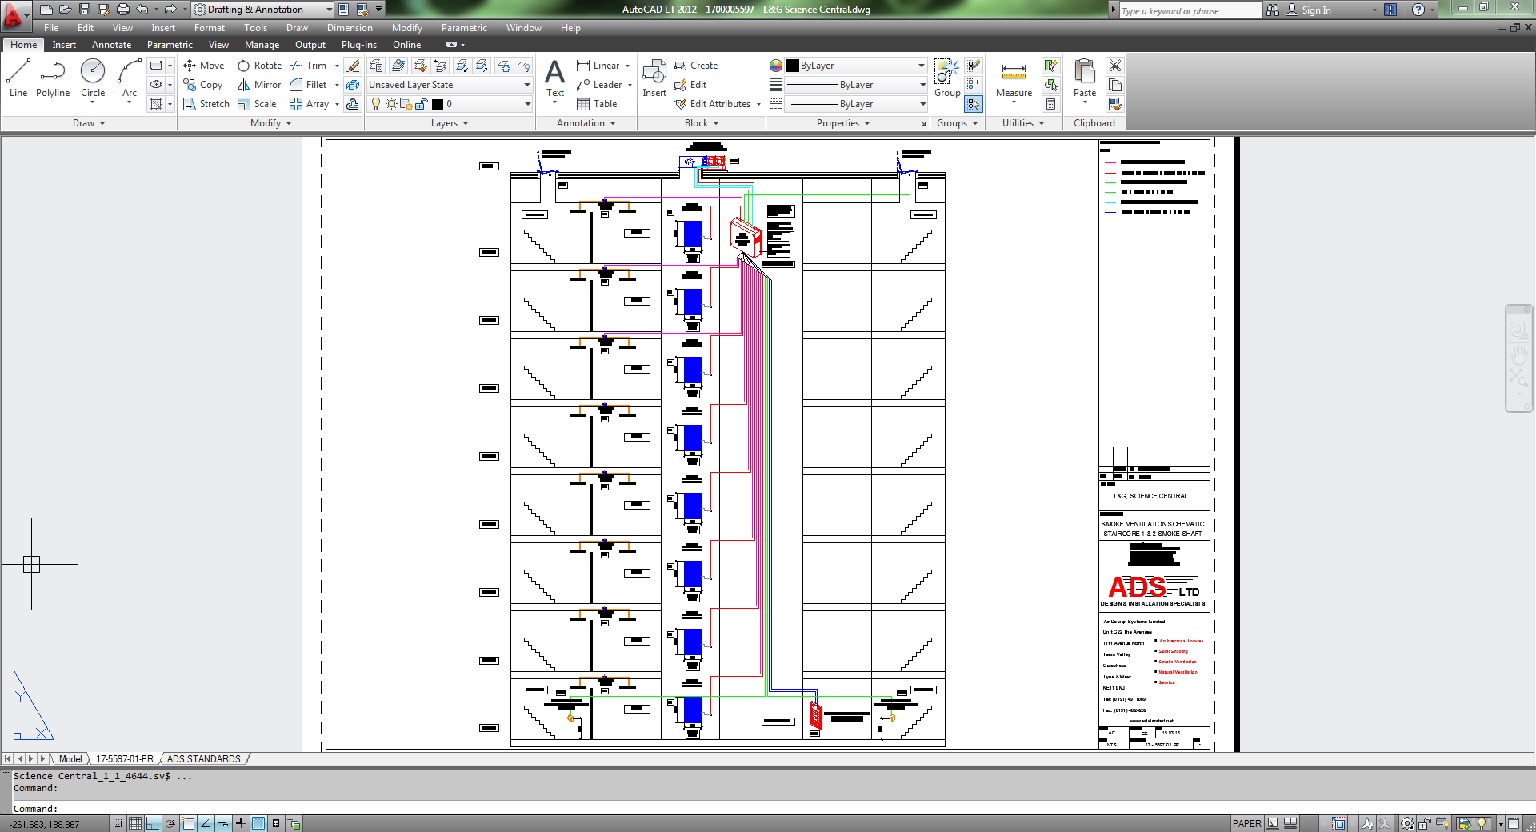Use the Rotate tool
The height and width of the screenshot is (832, 1536).
(260, 65)
